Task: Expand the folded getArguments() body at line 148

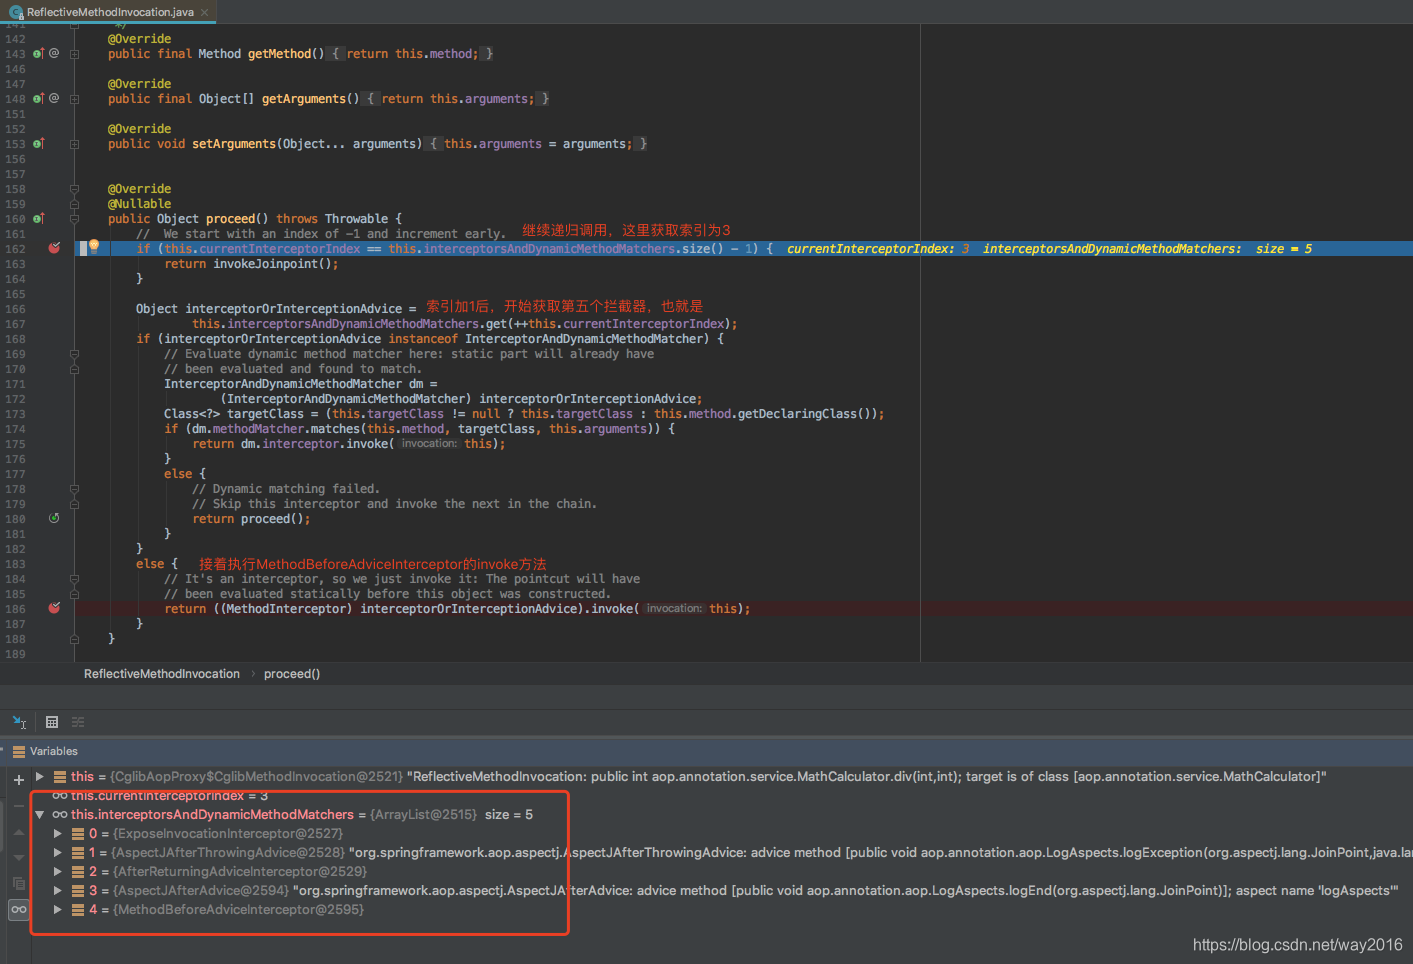Action: pos(75,99)
